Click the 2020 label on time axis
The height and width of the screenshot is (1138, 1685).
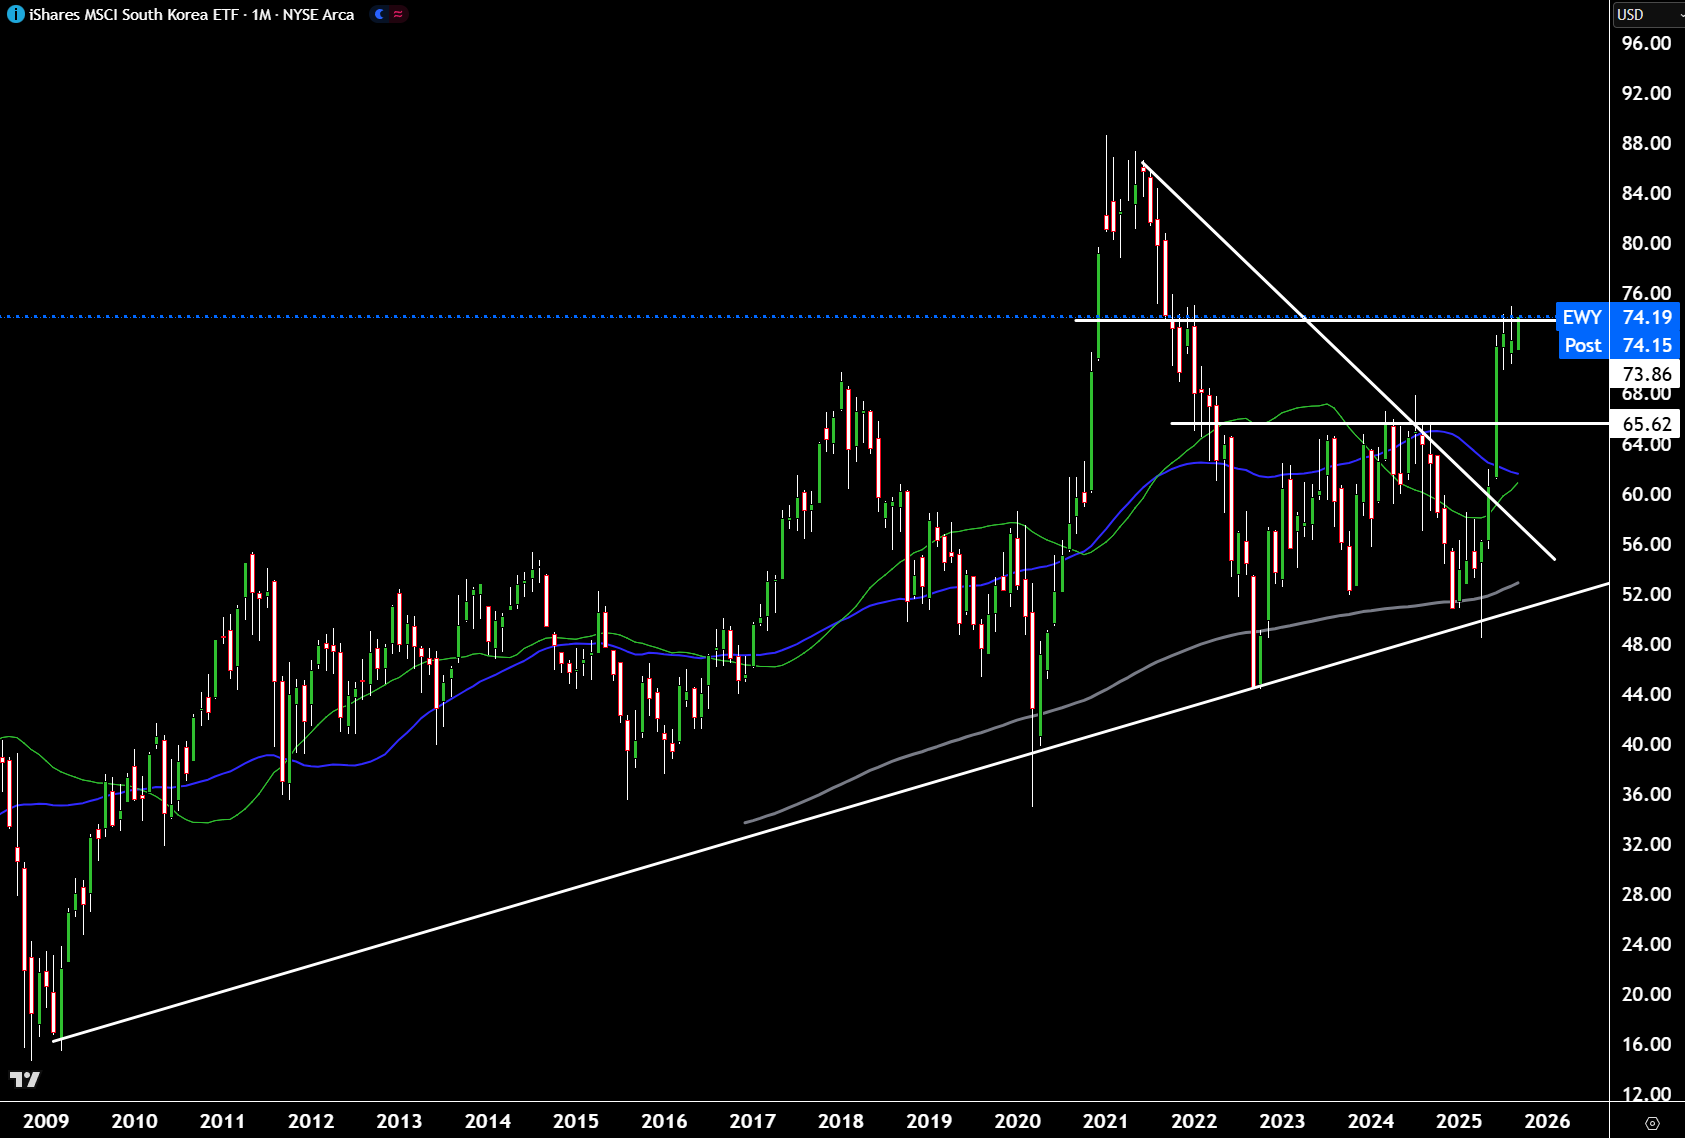(x=1018, y=1121)
